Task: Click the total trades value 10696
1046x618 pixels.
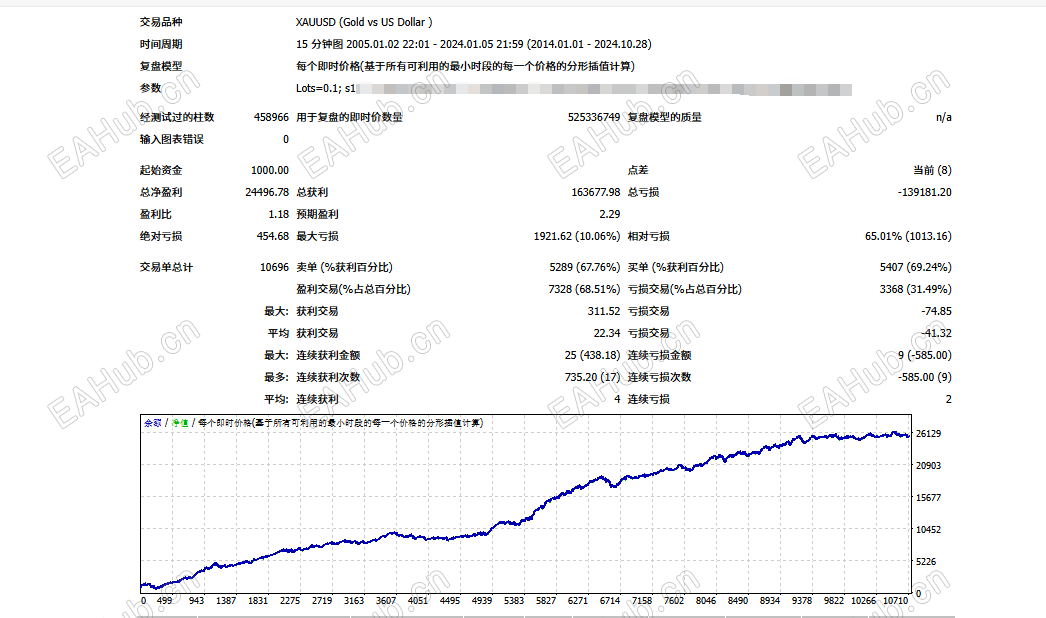Action: click(274, 267)
